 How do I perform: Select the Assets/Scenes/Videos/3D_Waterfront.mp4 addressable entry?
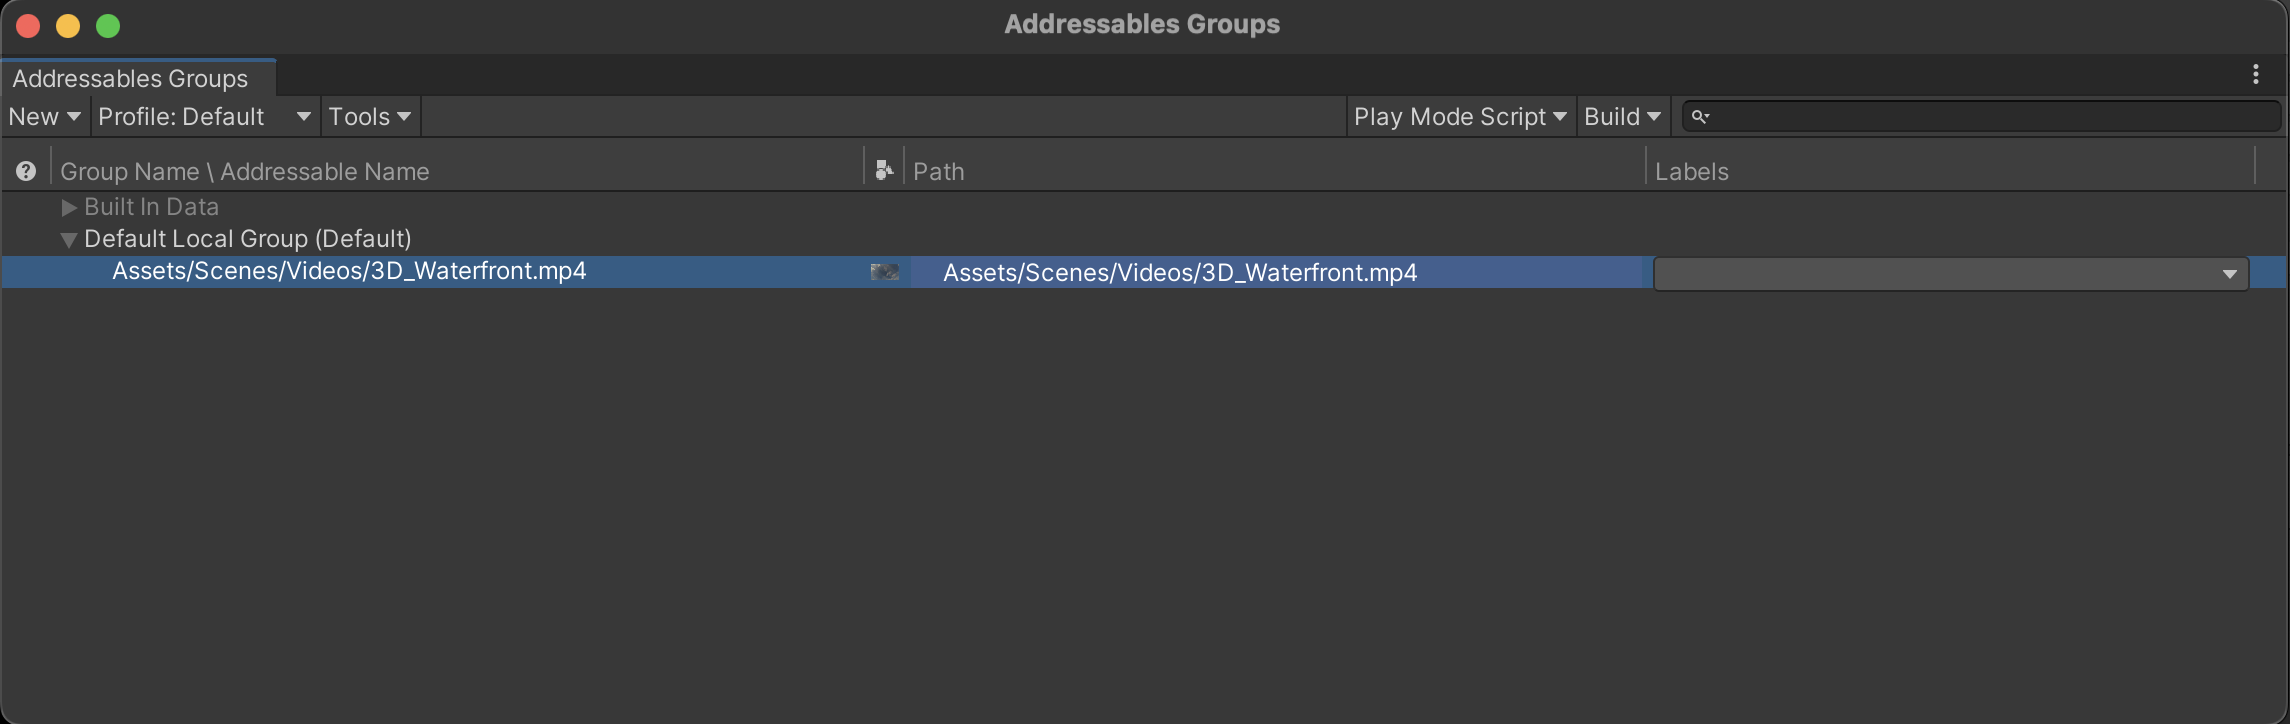tap(349, 271)
